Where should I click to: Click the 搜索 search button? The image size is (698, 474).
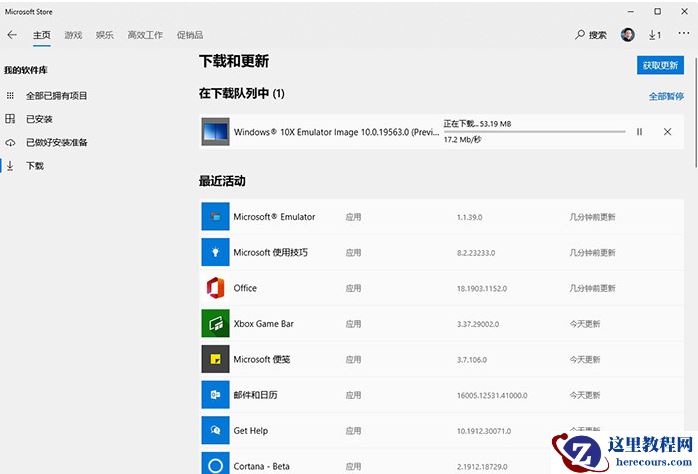click(x=591, y=35)
